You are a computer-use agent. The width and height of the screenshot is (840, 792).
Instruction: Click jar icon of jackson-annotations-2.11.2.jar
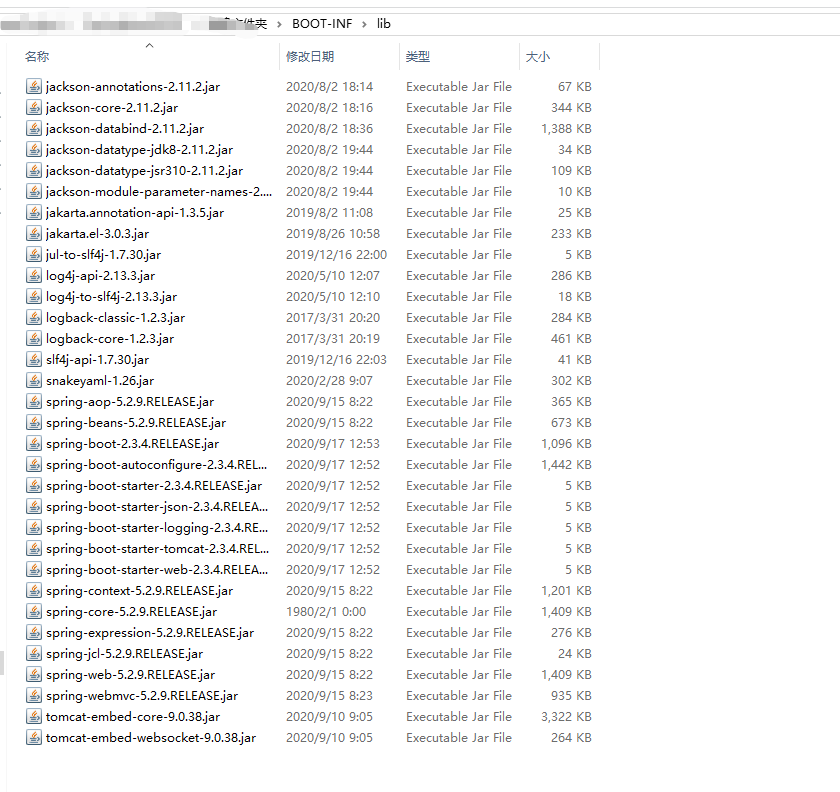pyautogui.click(x=34, y=86)
